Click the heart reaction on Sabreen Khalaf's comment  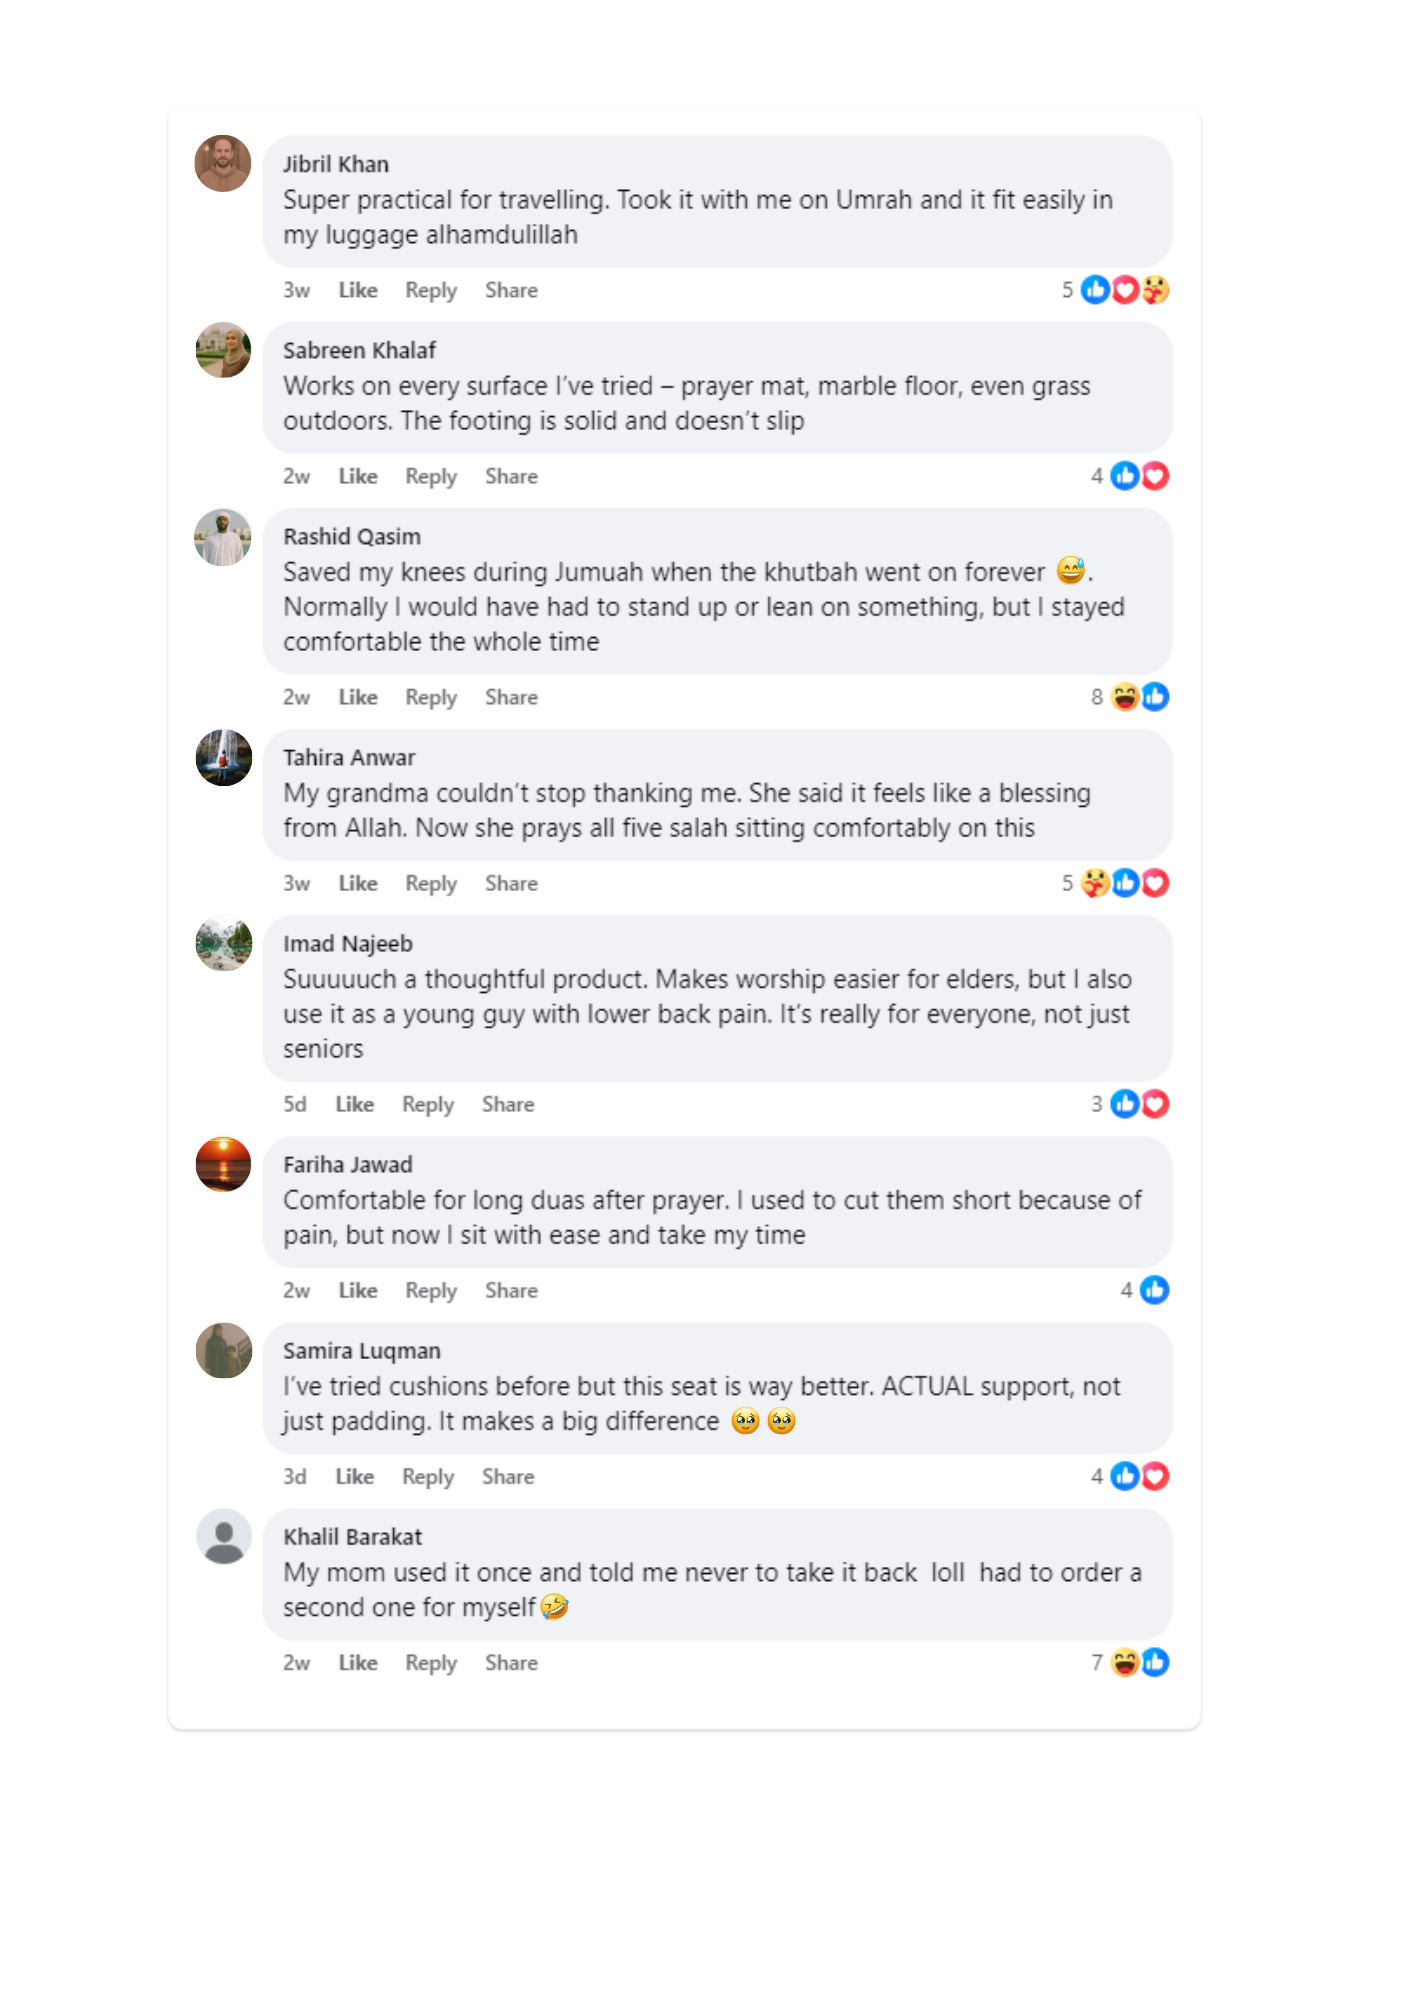tap(1155, 476)
